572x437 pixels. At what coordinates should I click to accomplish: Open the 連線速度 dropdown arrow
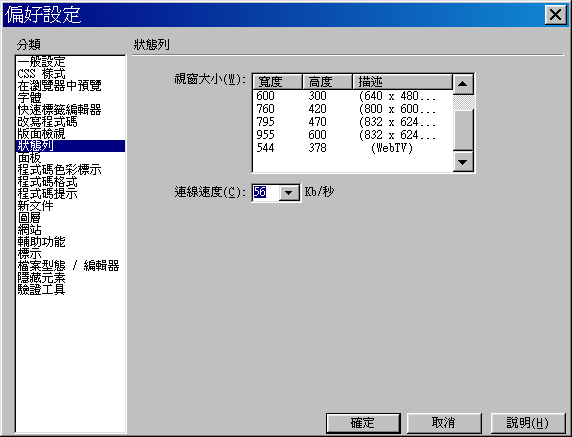pos(289,193)
